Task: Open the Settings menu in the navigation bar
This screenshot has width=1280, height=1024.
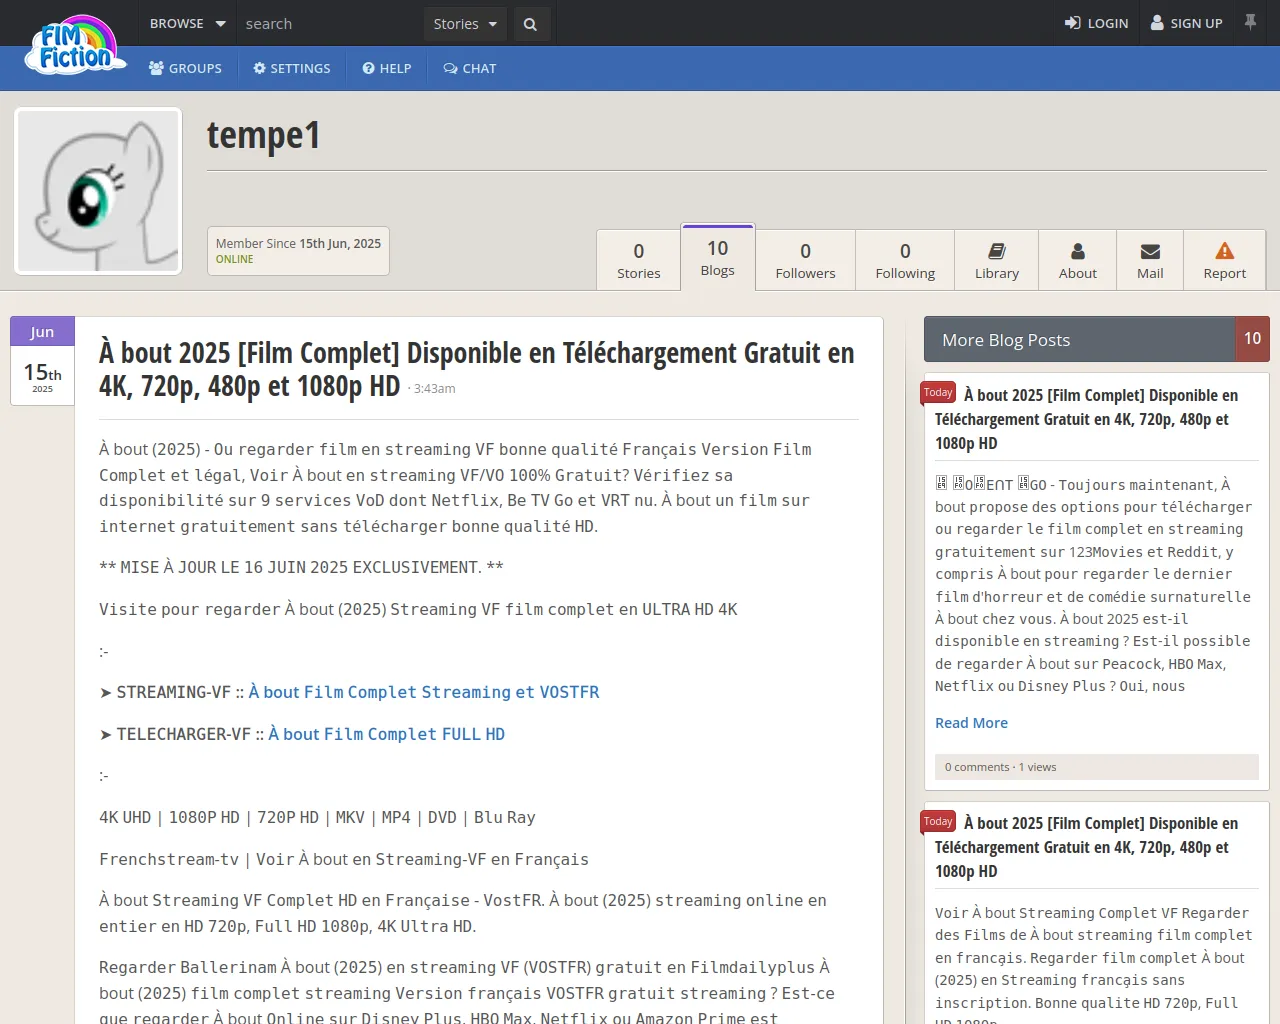Action: [292, 69]
